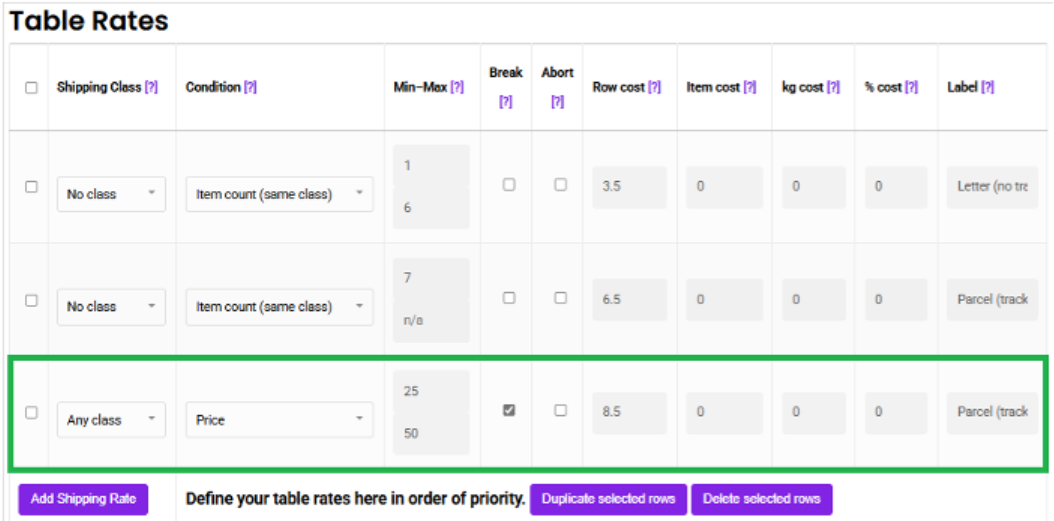The width and height of the screenshot is (1054, 521).
Task: Open the Min–Max help [?] icon
Action: [x=457, y=87]
